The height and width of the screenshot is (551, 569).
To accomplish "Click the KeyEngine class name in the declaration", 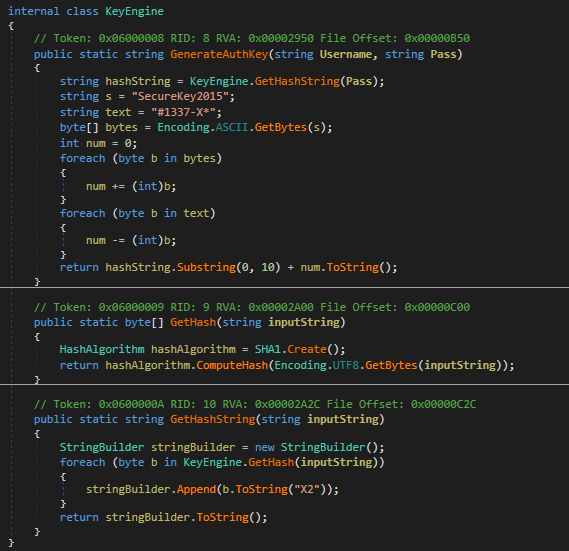I will tap(134, 11).
